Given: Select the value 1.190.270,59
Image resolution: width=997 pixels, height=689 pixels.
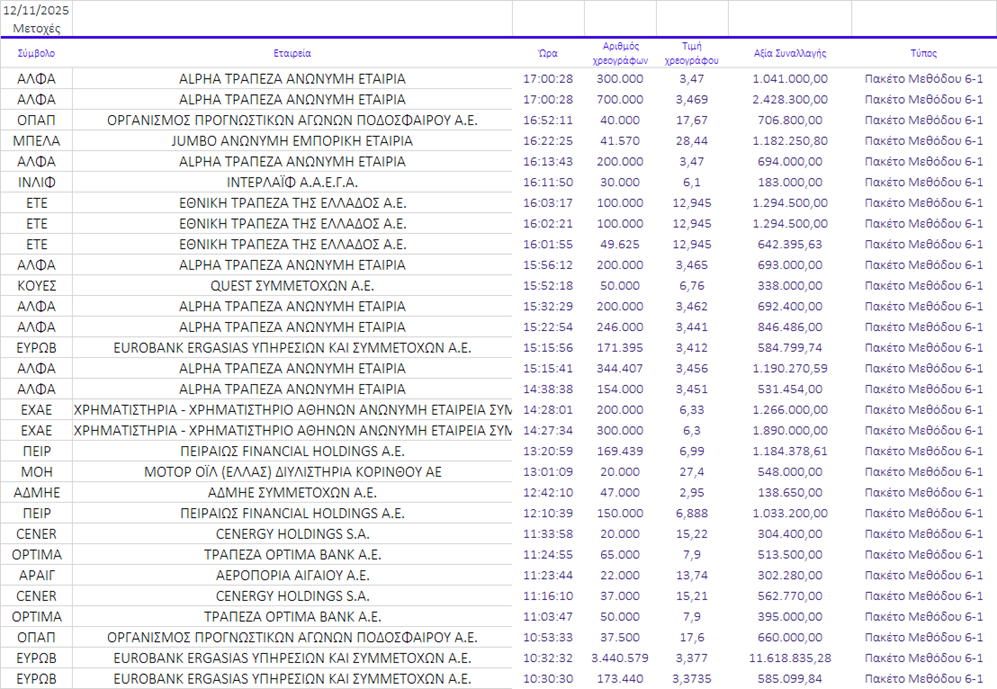Looking at the screenshot, I should coord(790,369).
